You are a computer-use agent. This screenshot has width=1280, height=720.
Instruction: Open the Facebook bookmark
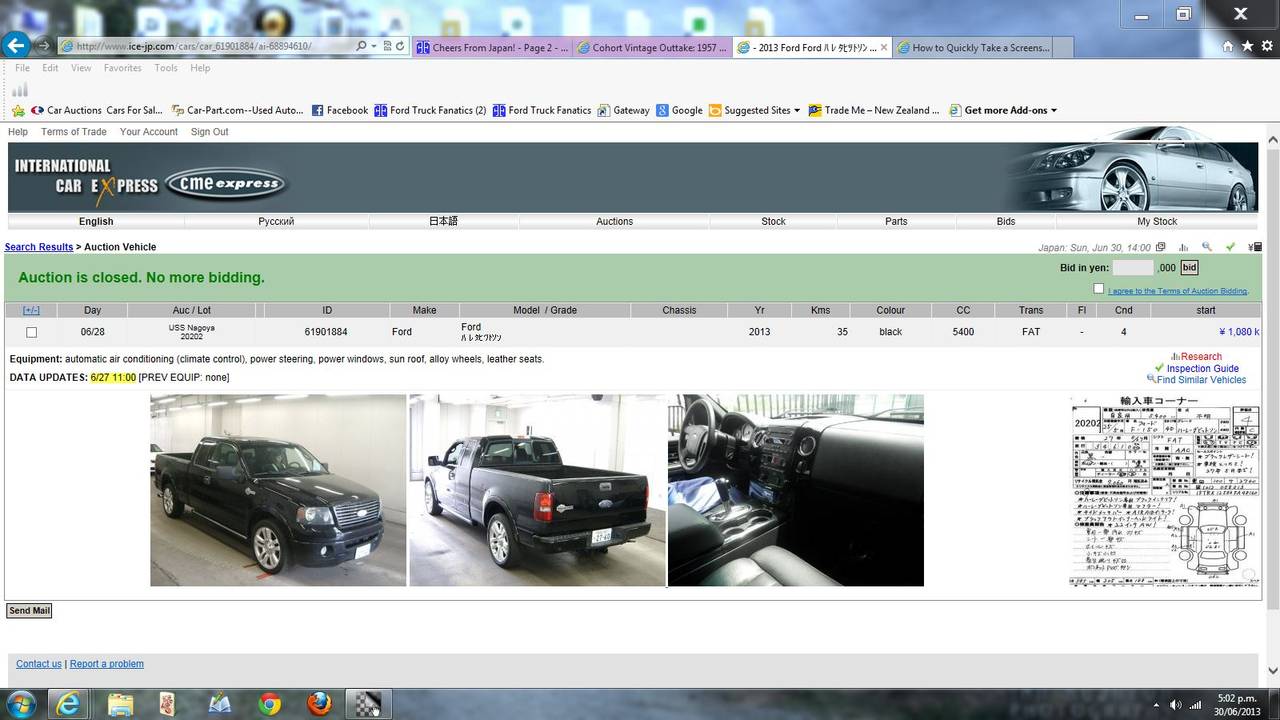(x=339, y=110)
